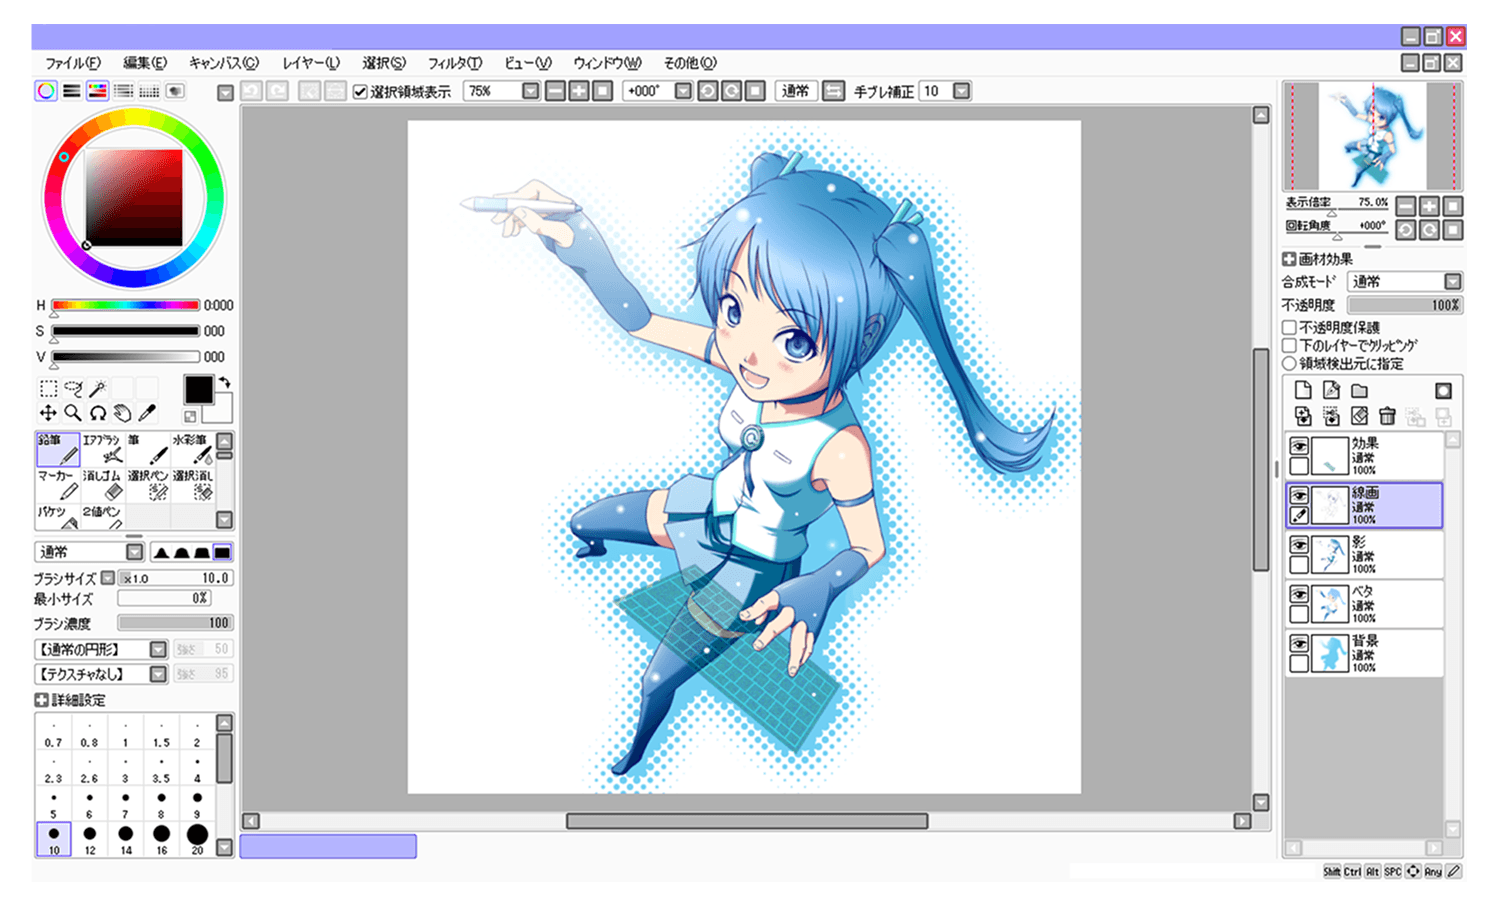
Task: Select the 10 brush size preset
Action: pyautogui.click(x=54, y=839)
